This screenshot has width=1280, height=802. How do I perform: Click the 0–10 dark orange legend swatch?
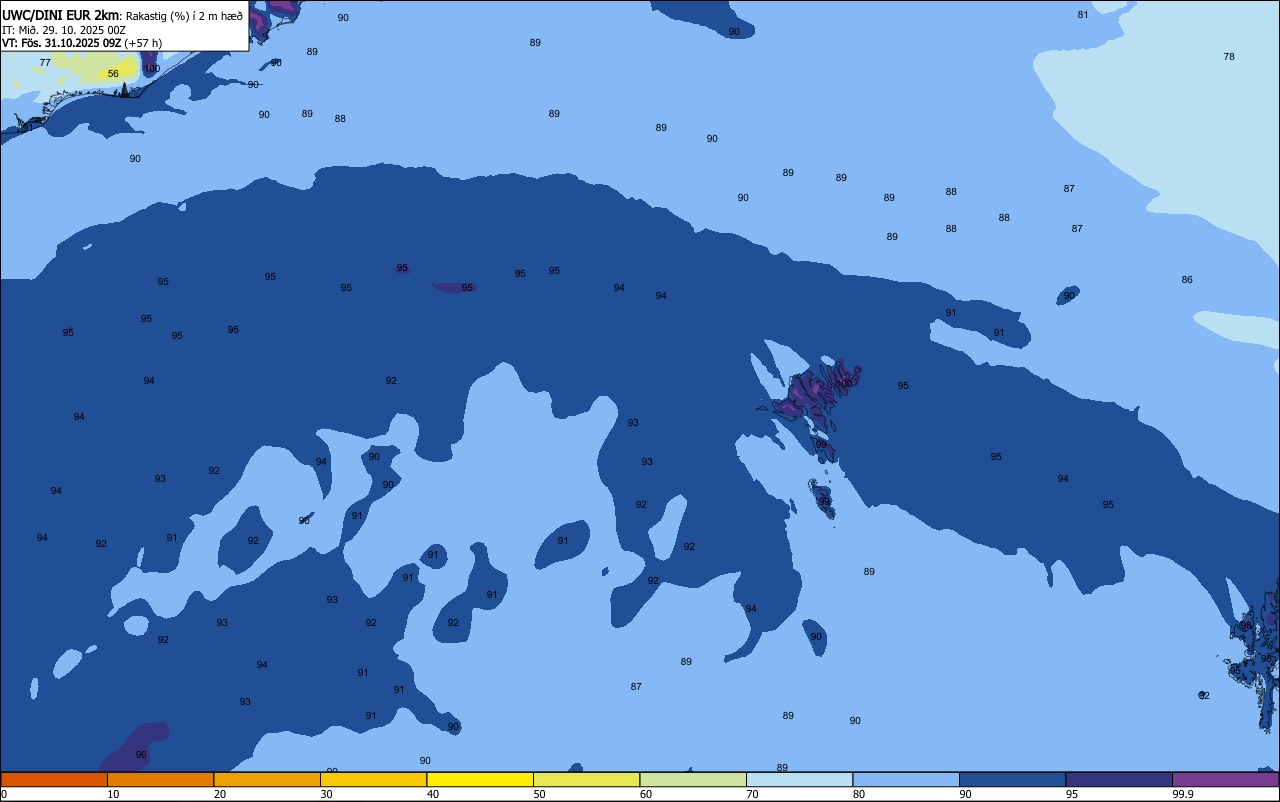click(x=54, y=779)
